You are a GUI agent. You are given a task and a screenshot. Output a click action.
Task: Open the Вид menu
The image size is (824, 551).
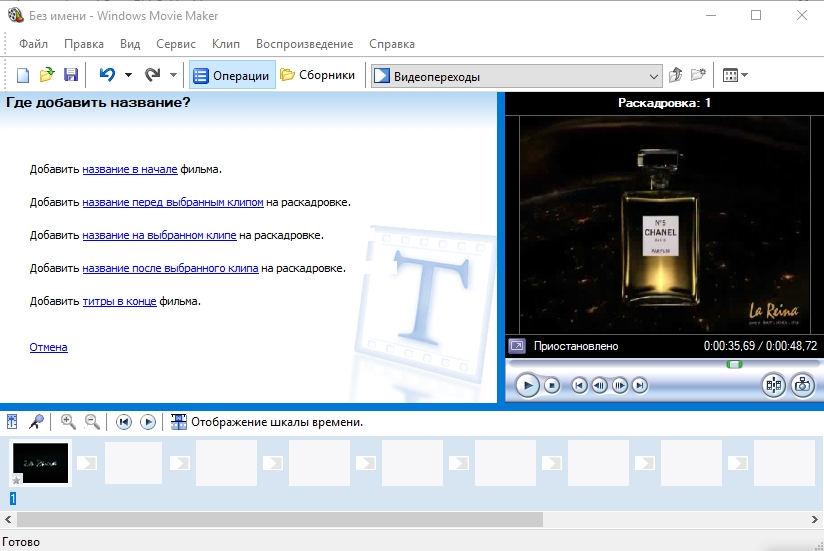tap(130, 44)
